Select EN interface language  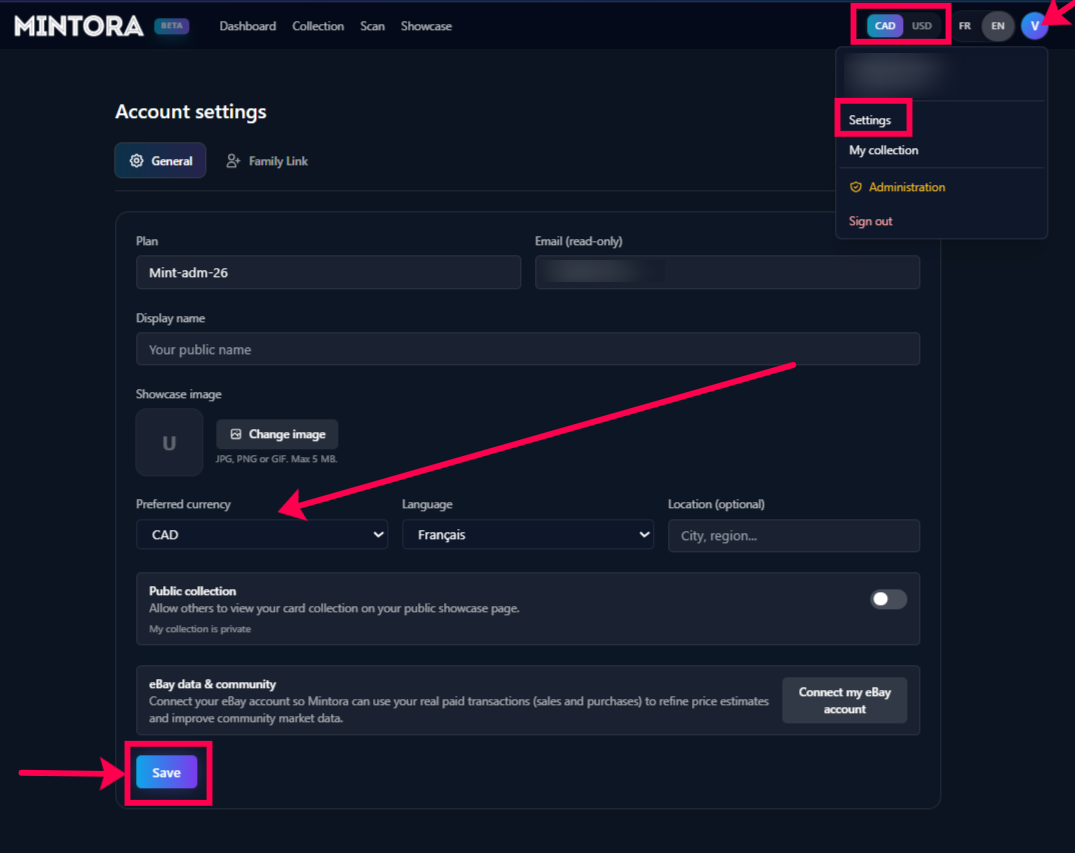coord(997,26)
